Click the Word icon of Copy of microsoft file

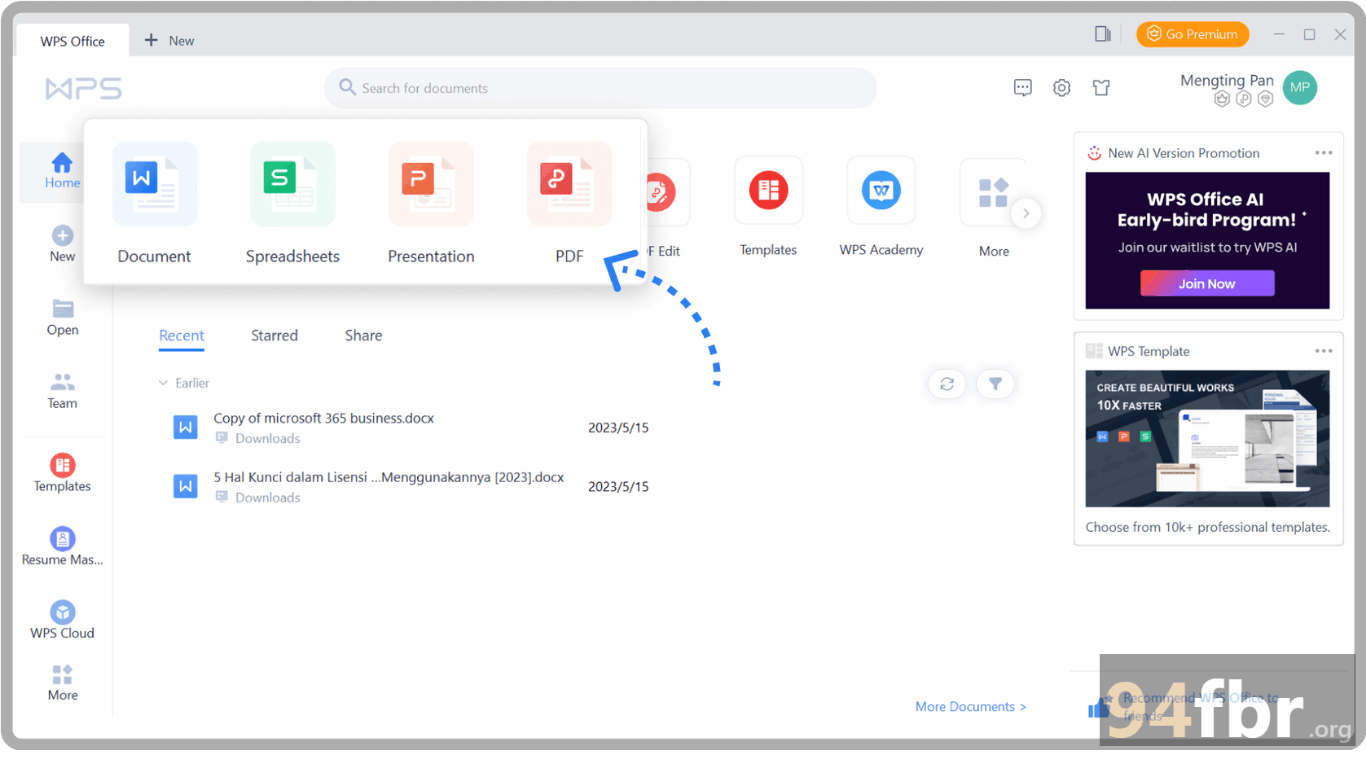click(x=185, y=428)
